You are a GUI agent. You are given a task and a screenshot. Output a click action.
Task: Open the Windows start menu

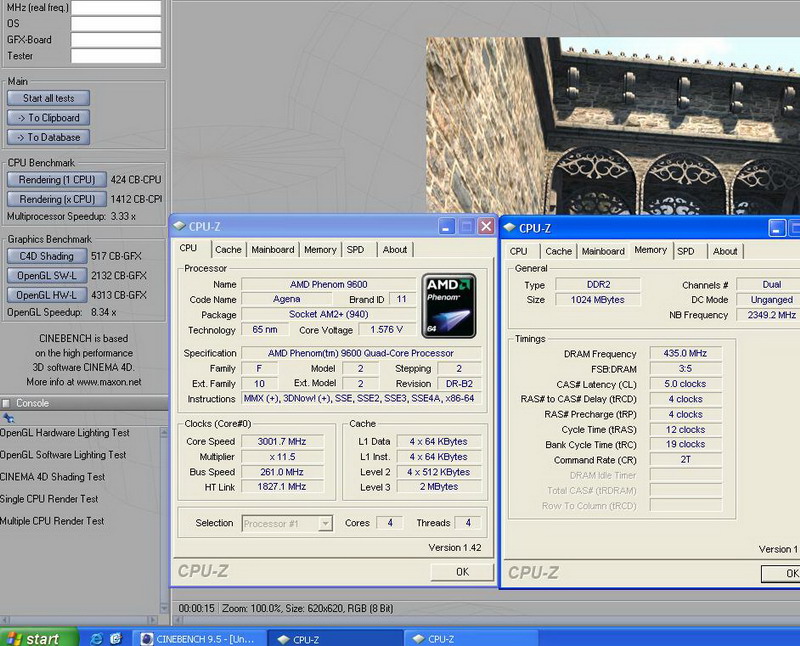39,638
